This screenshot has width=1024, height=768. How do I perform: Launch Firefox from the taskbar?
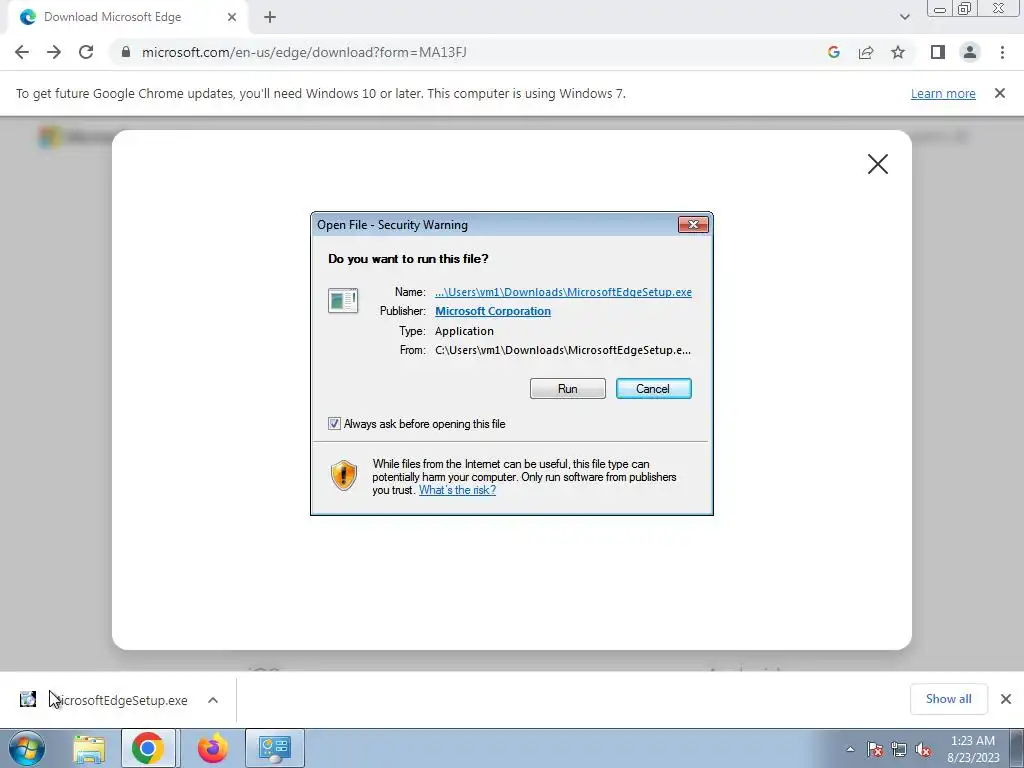tap(212, 748)
